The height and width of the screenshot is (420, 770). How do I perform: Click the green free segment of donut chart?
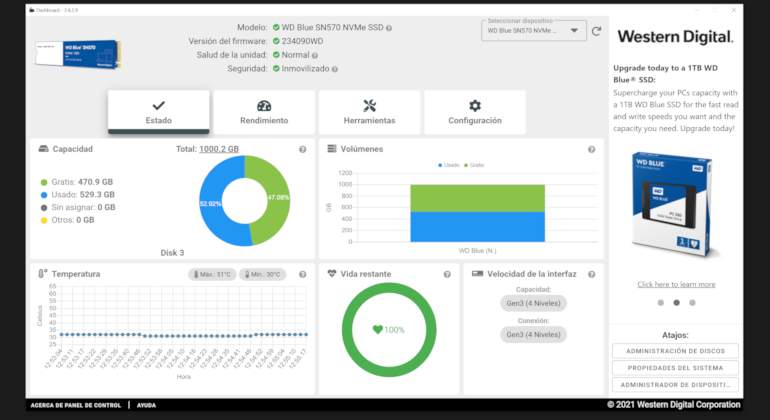point(278,198)
